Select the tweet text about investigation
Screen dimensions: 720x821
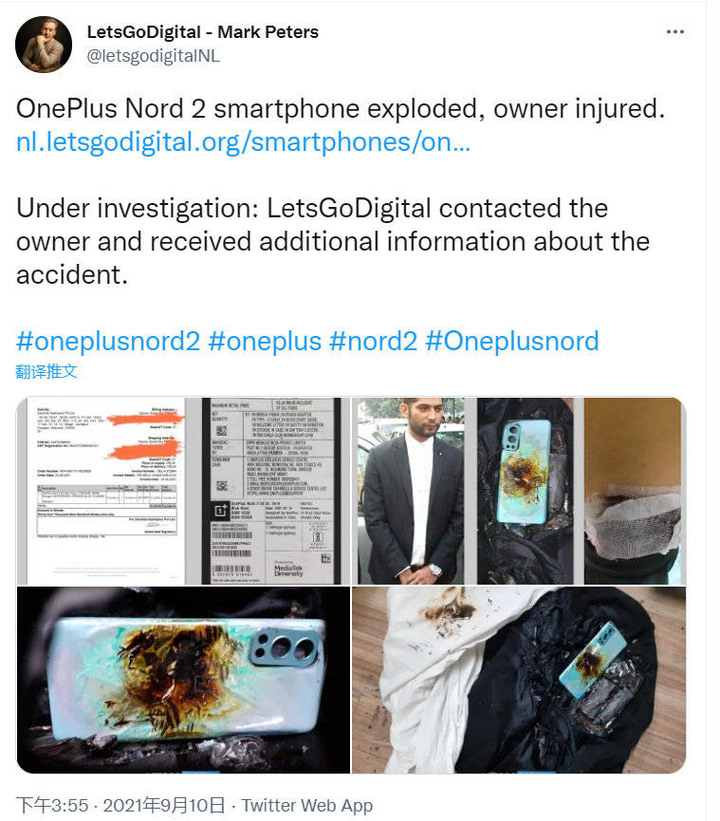pos(333,241)
